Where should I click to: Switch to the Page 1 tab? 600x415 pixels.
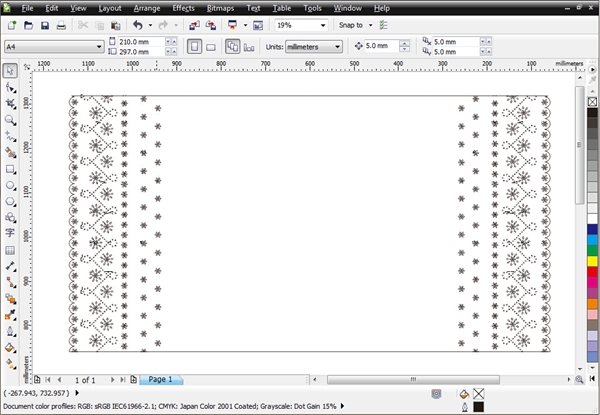[161, 379]
